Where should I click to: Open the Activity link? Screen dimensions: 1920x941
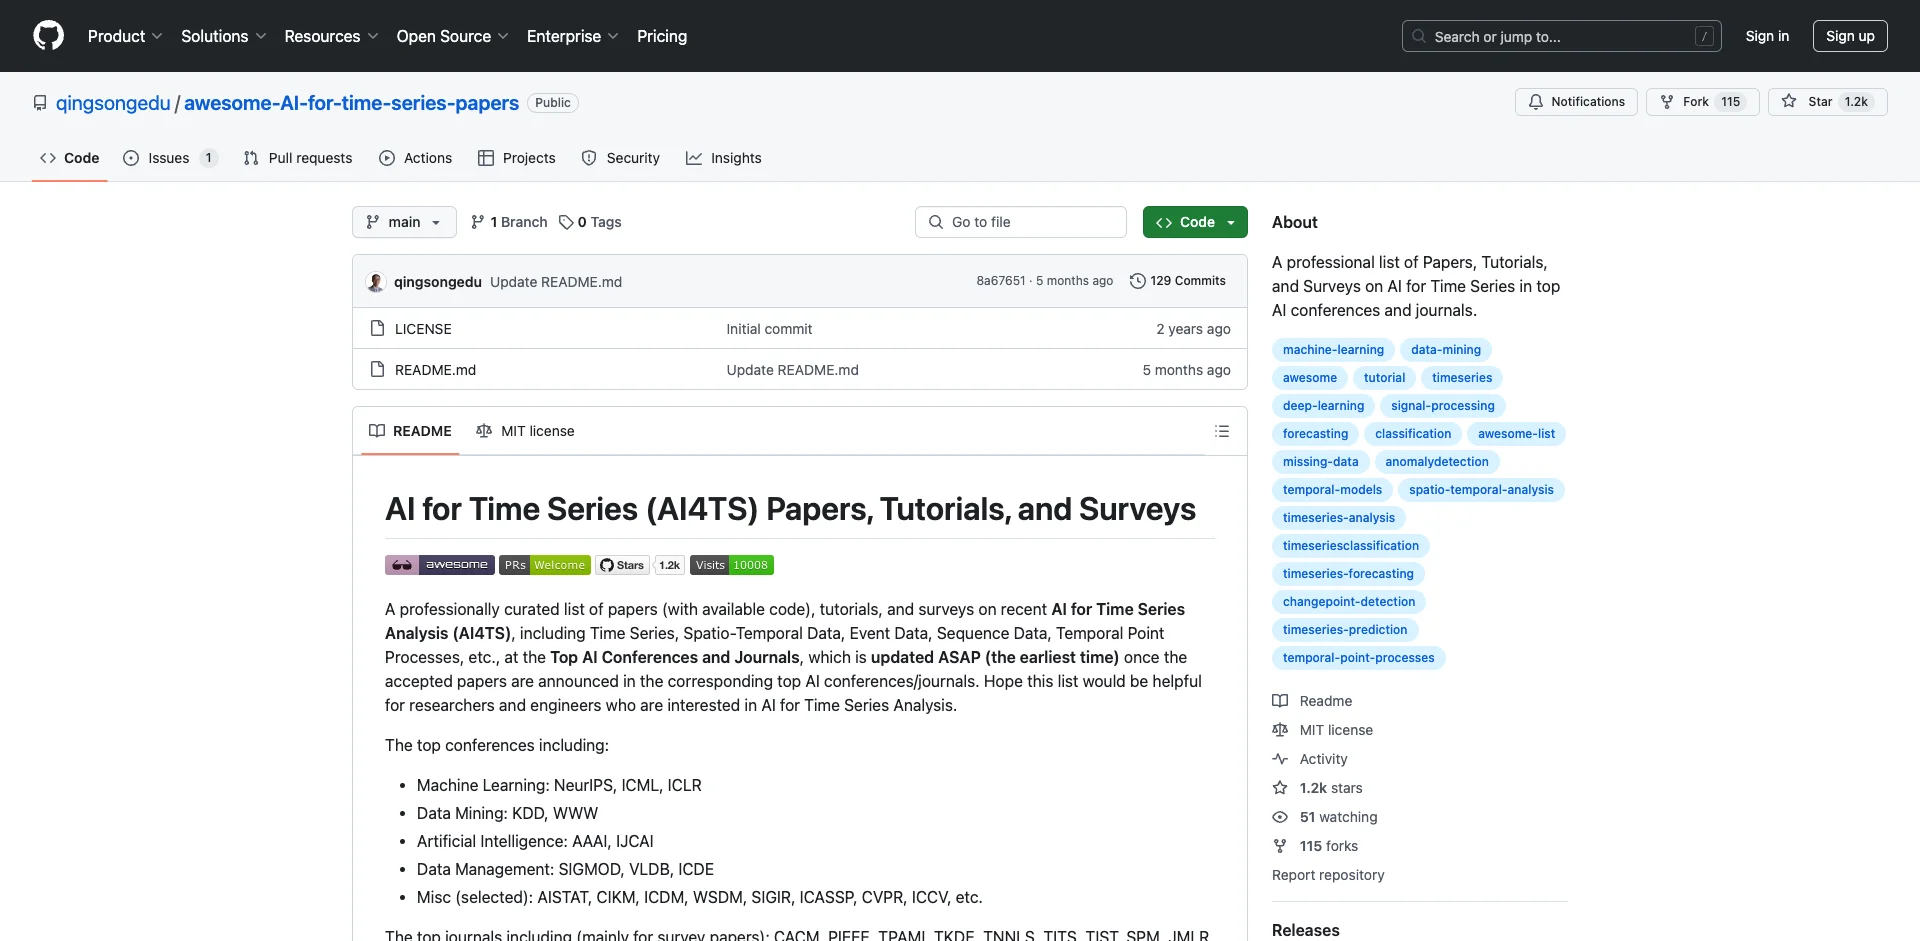click(1310, 759)
